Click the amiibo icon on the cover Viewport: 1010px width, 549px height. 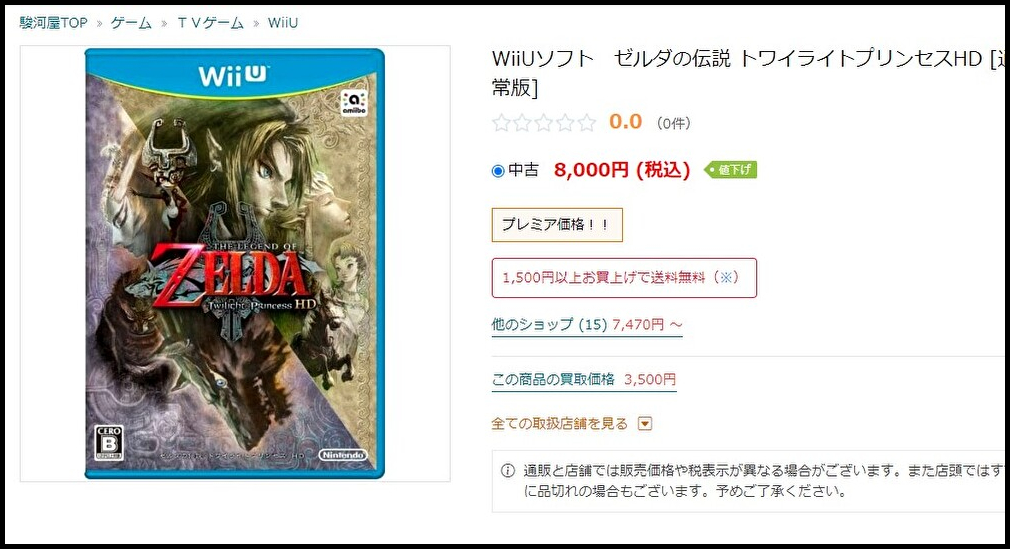point(354,102)
